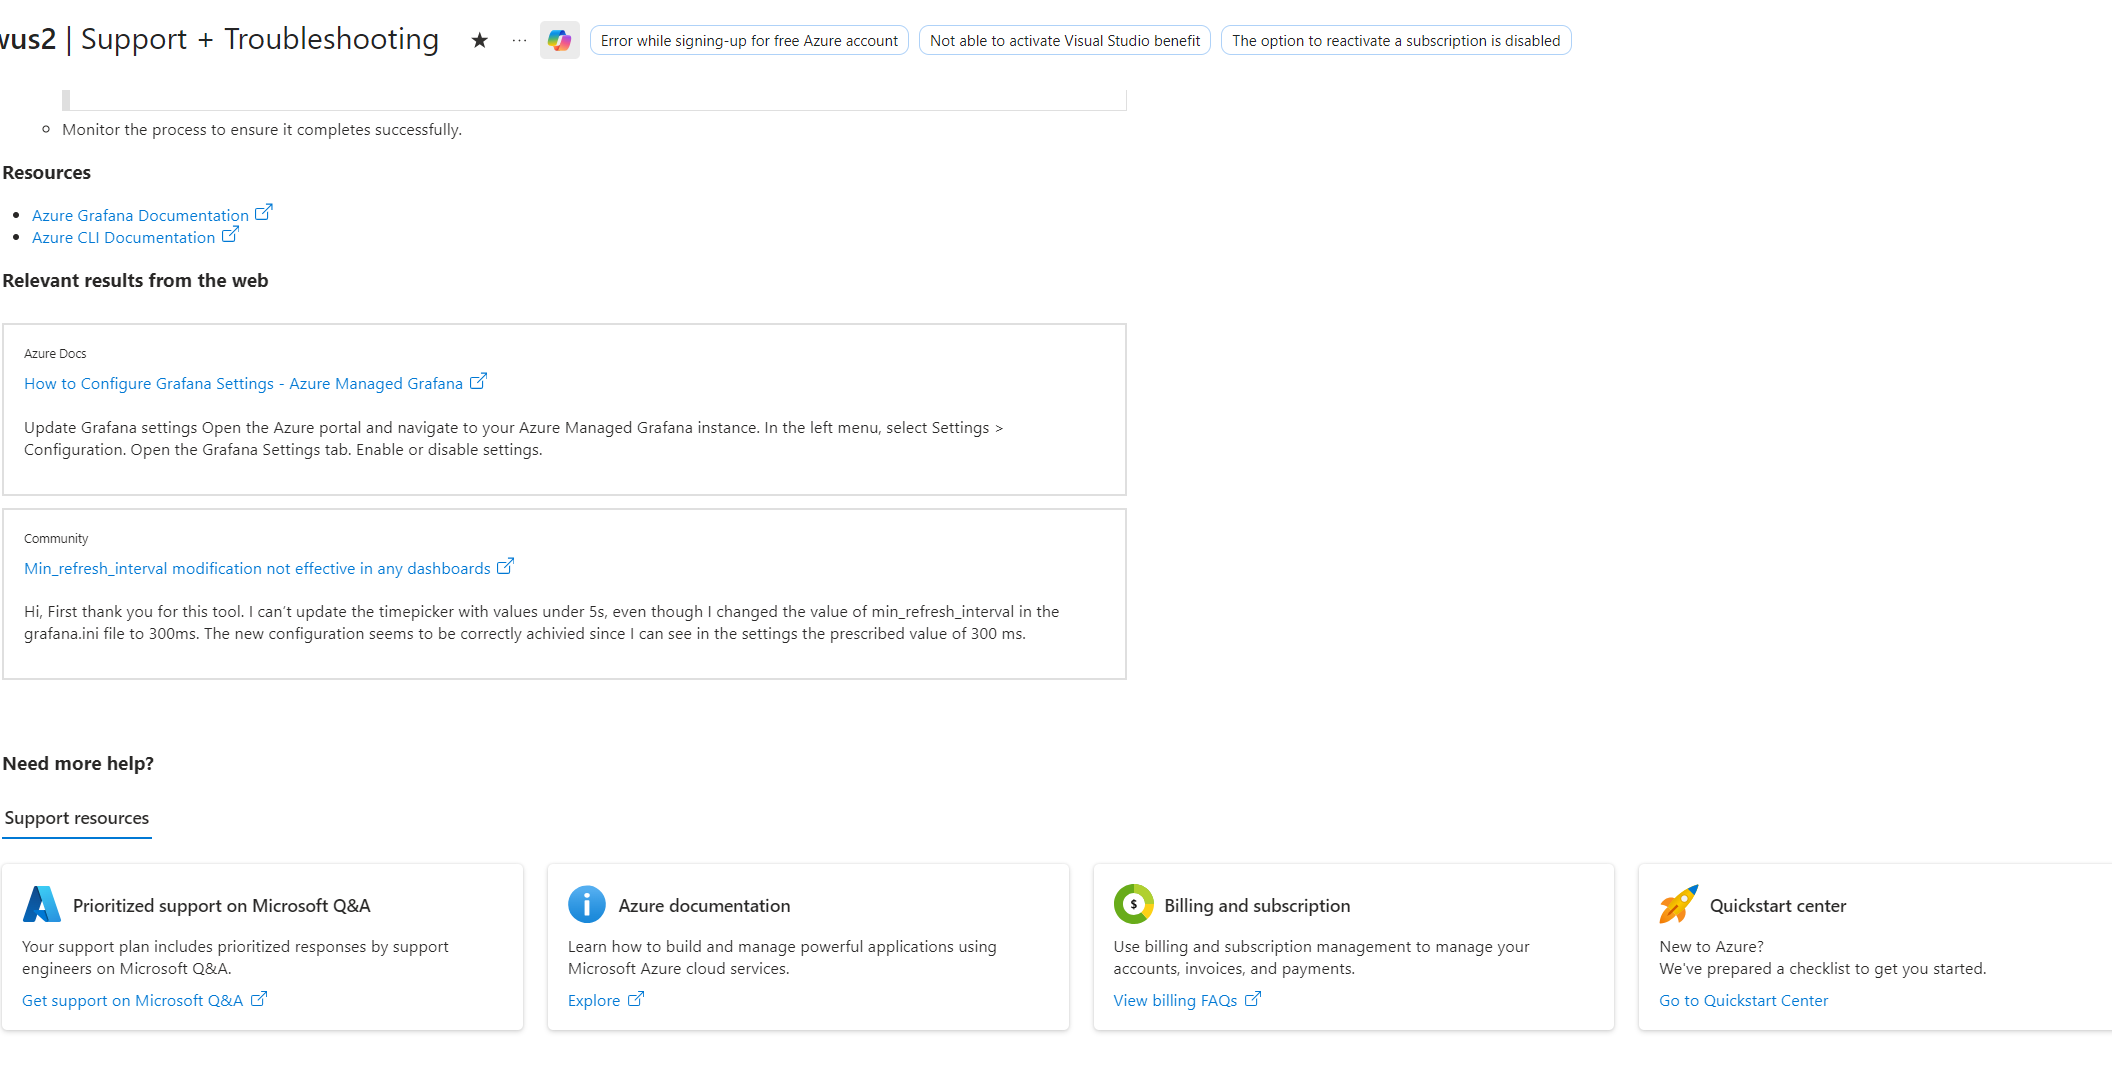The image size is (2112, 1067).
Task: Click the Azure documentation card heading
Action: tap(704, 905)
